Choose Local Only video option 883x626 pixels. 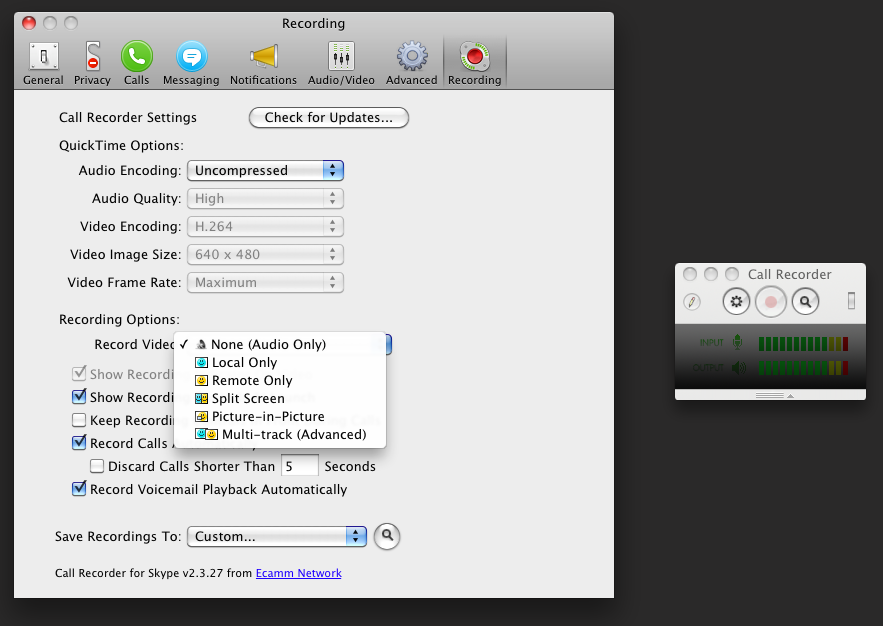pyautogui.click(x=280, y=363)
